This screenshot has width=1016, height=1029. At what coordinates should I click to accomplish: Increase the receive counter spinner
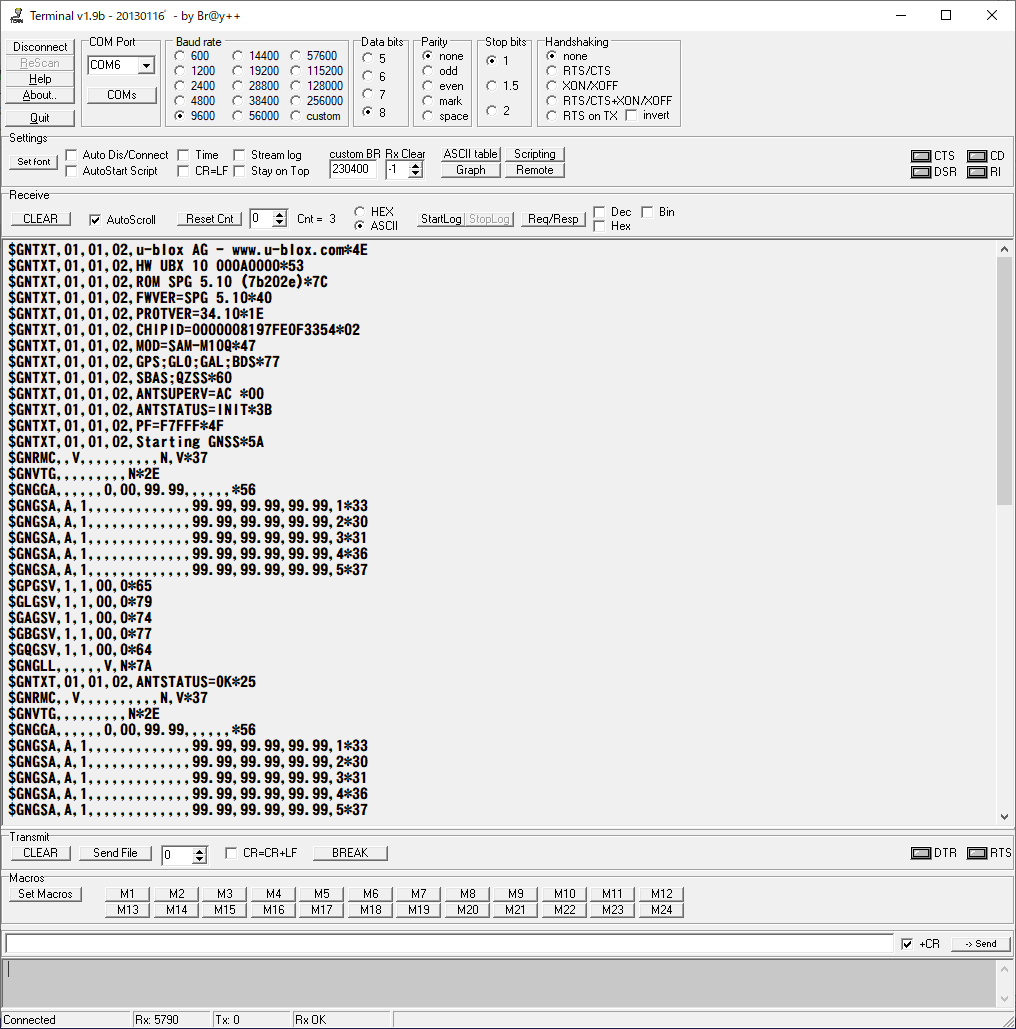(280, 215)
